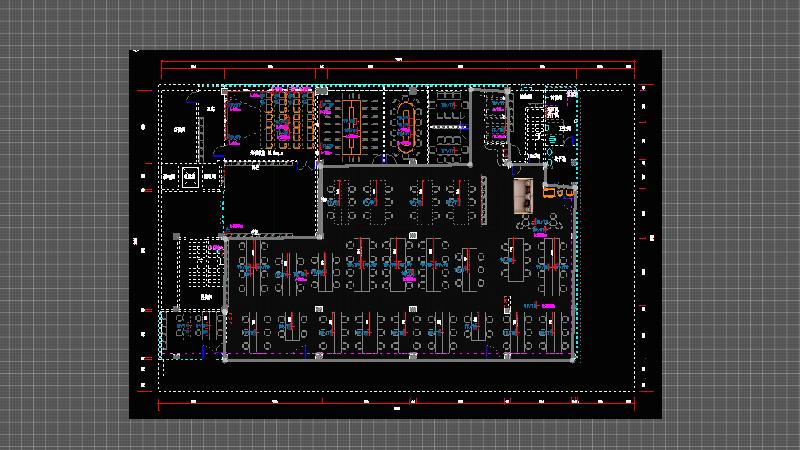This screenshot has width=800, height=450.
Task: Select the elevator box symbol on the left
Action: (x=190, y=177)
